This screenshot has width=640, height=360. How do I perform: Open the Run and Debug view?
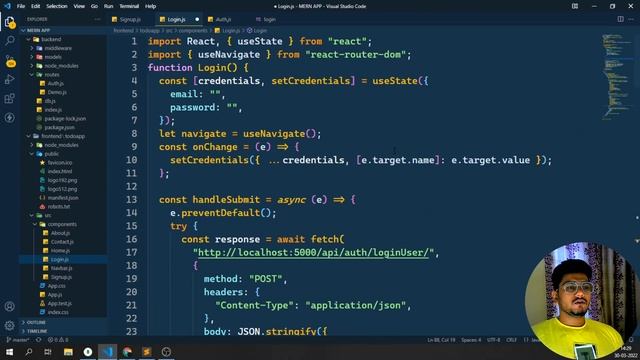[10, 79]
